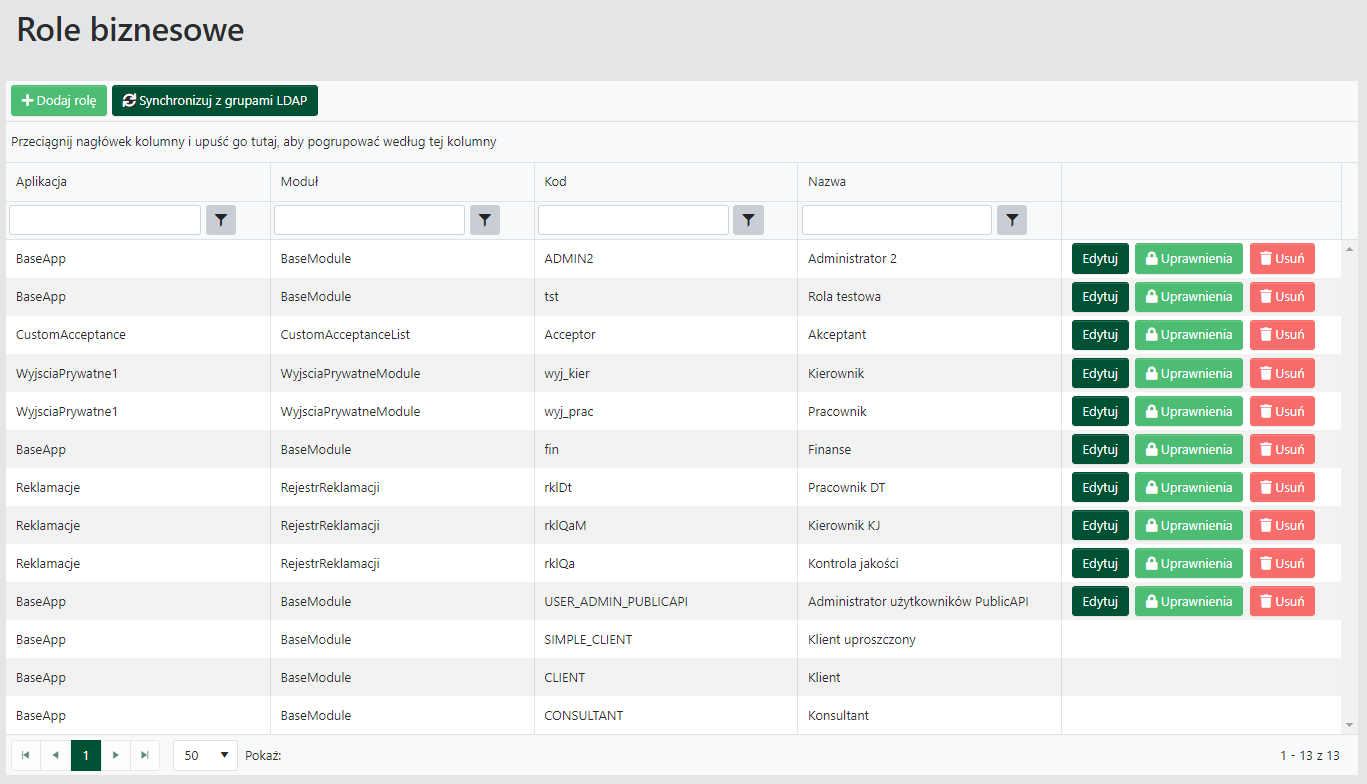Edit the Kierownik KJ role
Viewport: 1367px width, 784px height.
click(x=1100, y=525)
